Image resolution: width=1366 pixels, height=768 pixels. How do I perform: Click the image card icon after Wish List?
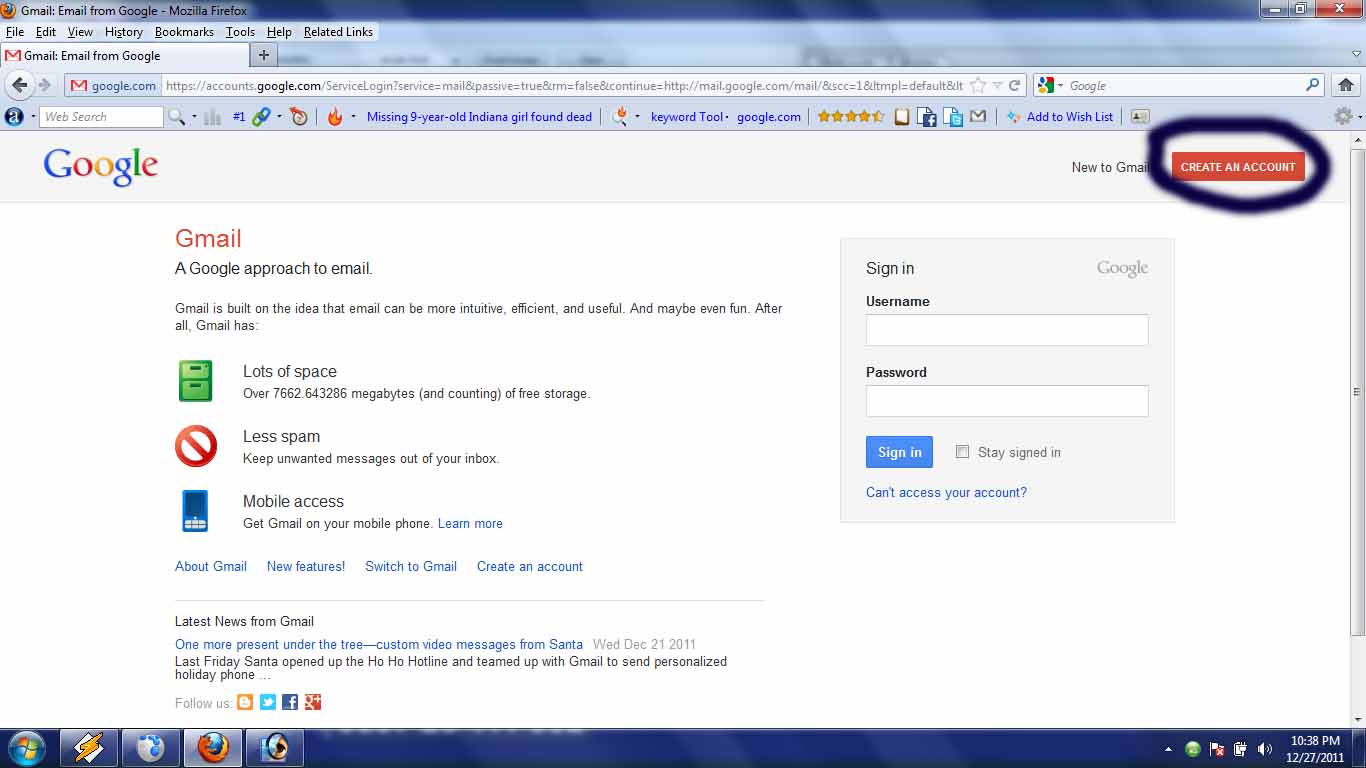1140,117
